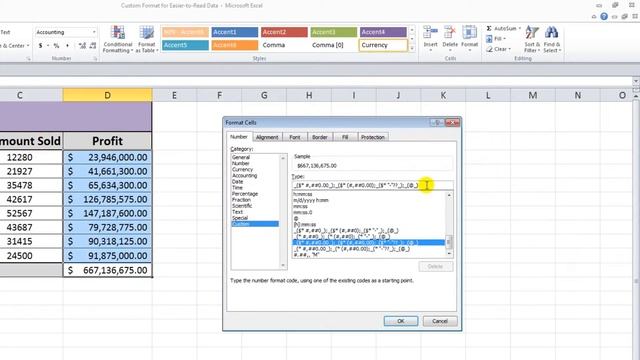Click the AutoSum sigma icon
Image resolution: width=640 pixels, height=360 pixels.
point(489,29)
